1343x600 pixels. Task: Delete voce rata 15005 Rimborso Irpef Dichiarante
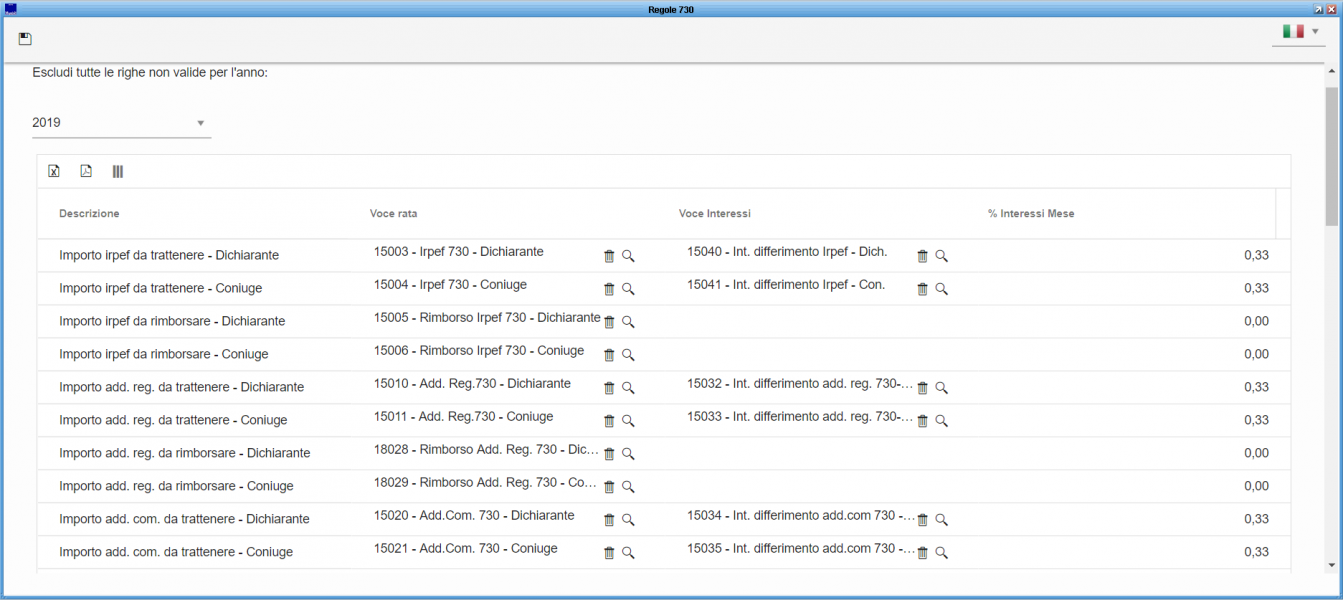(x=609, y=322)
